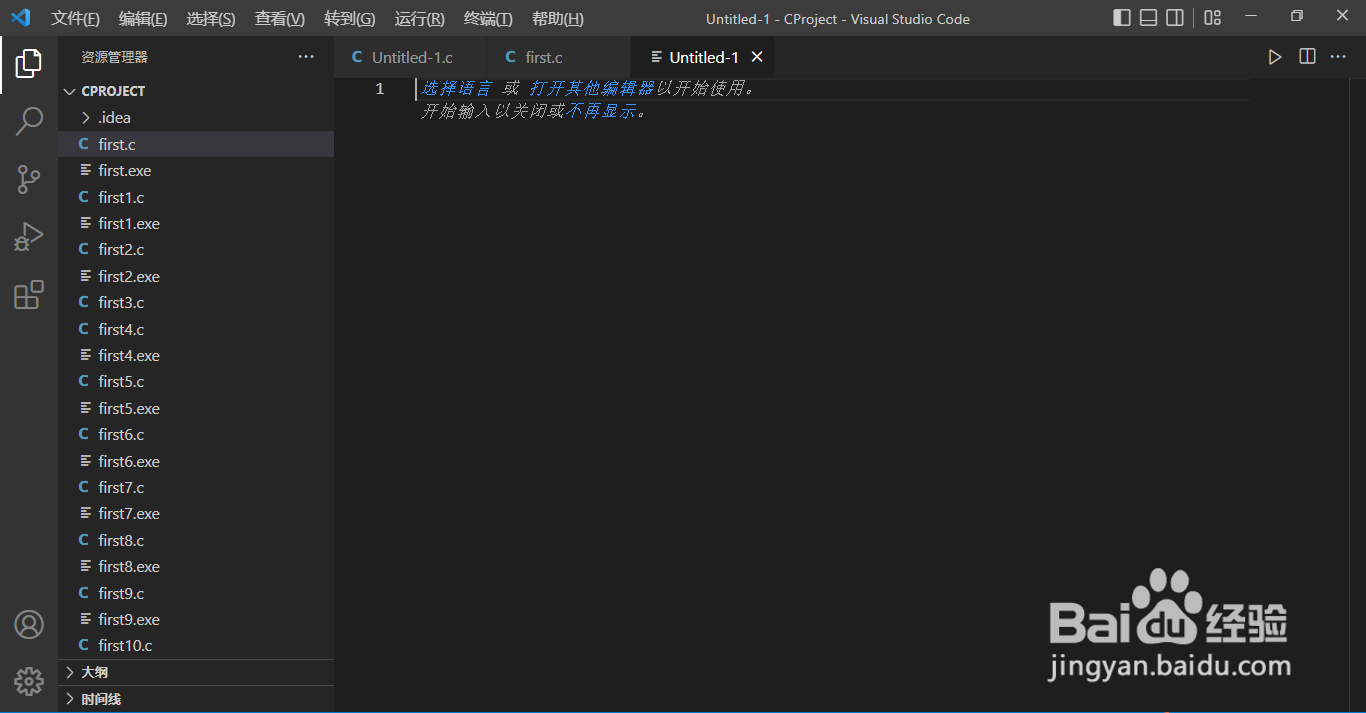Screen dimensions: 1366x713
Task: Open the 终端(T) menu
Action: [489, 19]
